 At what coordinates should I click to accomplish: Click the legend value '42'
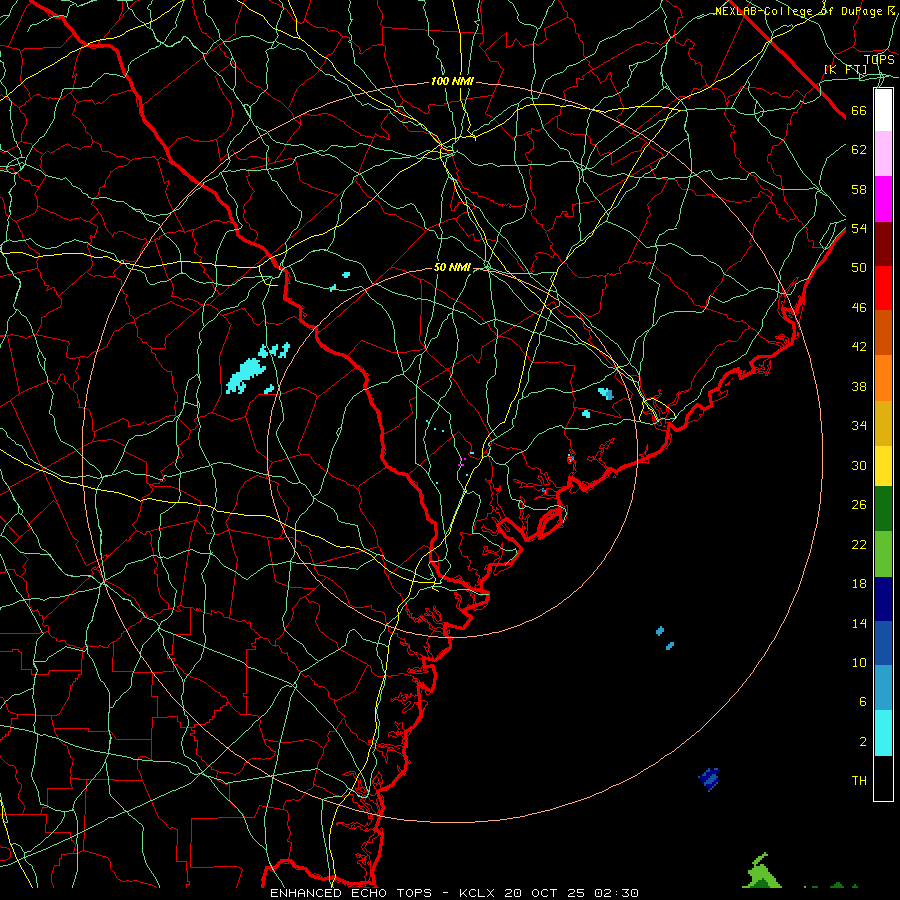tap(859, 347)
